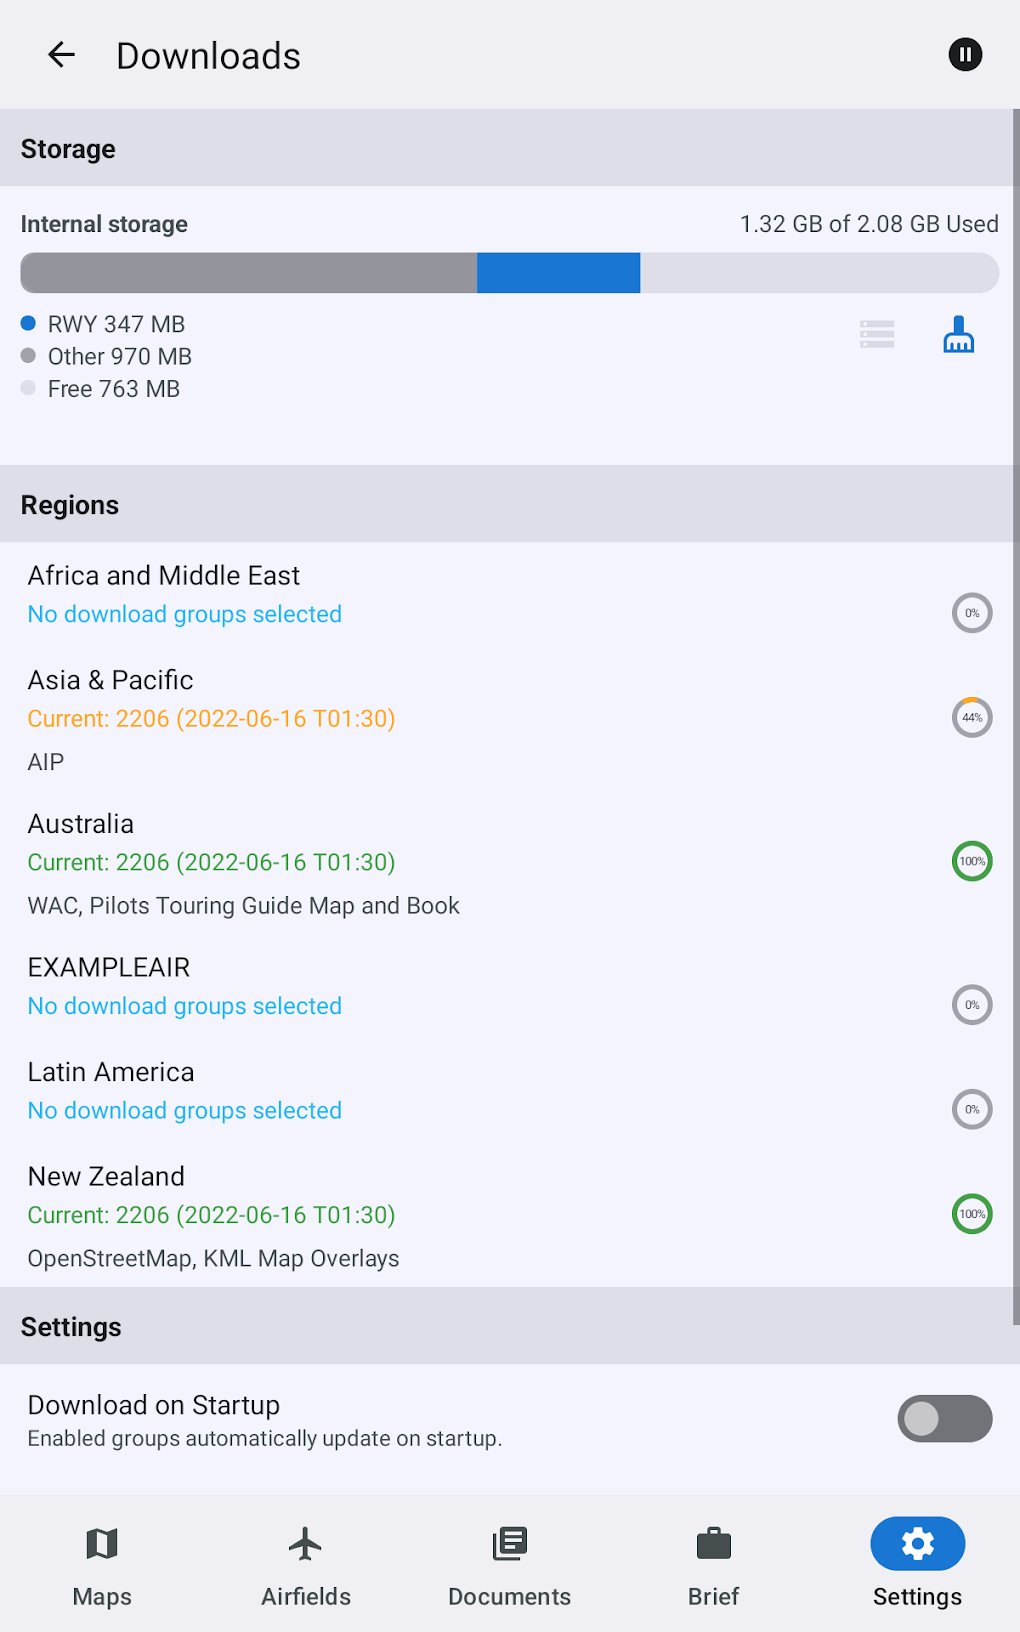1020x1632 pixels.
Task: Switch to the Airfields tab
Action: point(306,1562)
